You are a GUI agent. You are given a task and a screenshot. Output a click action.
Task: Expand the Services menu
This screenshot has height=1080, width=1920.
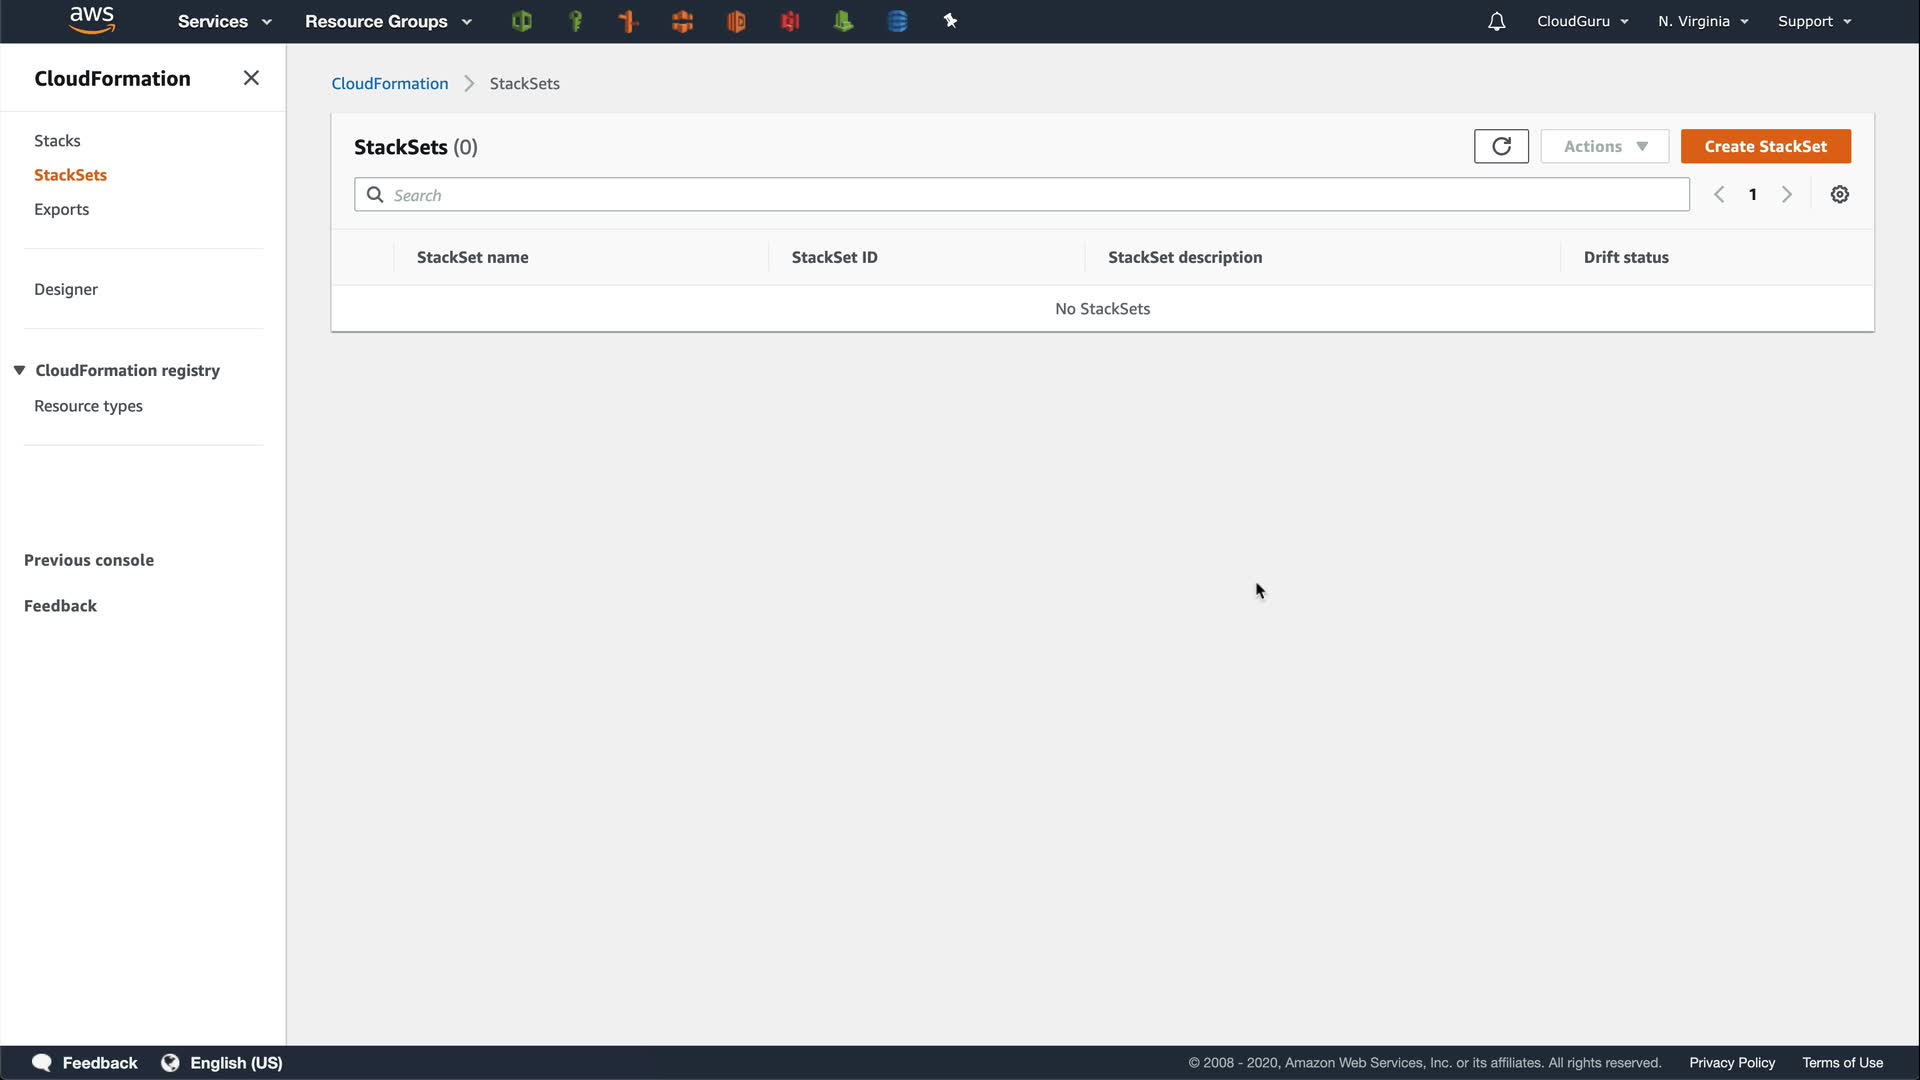pos(224,21)
